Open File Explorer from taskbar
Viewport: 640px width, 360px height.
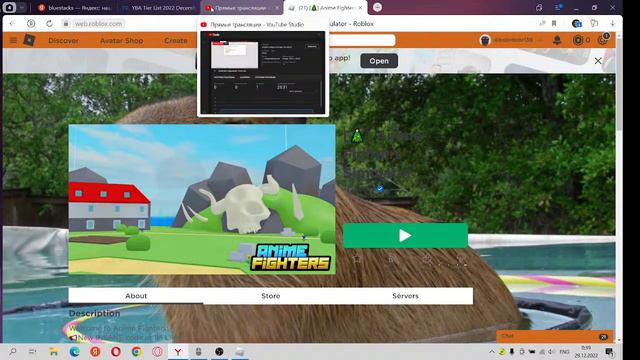53,351
